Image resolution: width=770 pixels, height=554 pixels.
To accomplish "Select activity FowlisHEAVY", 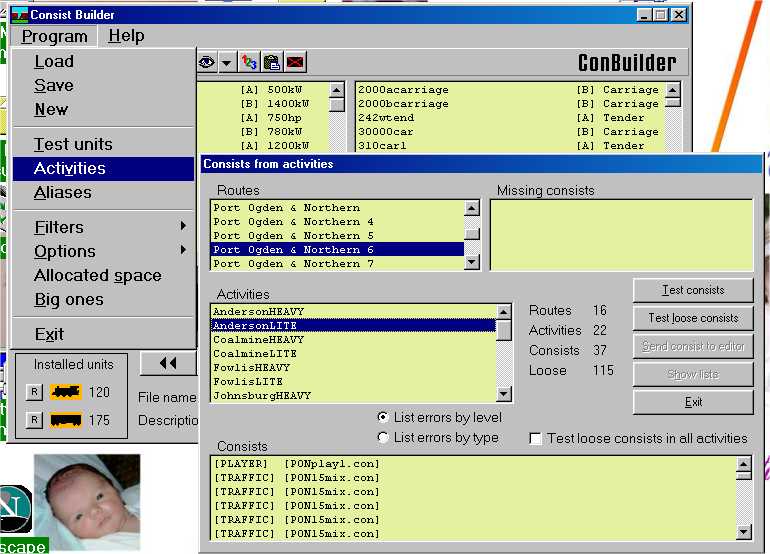I will point(354,368).
